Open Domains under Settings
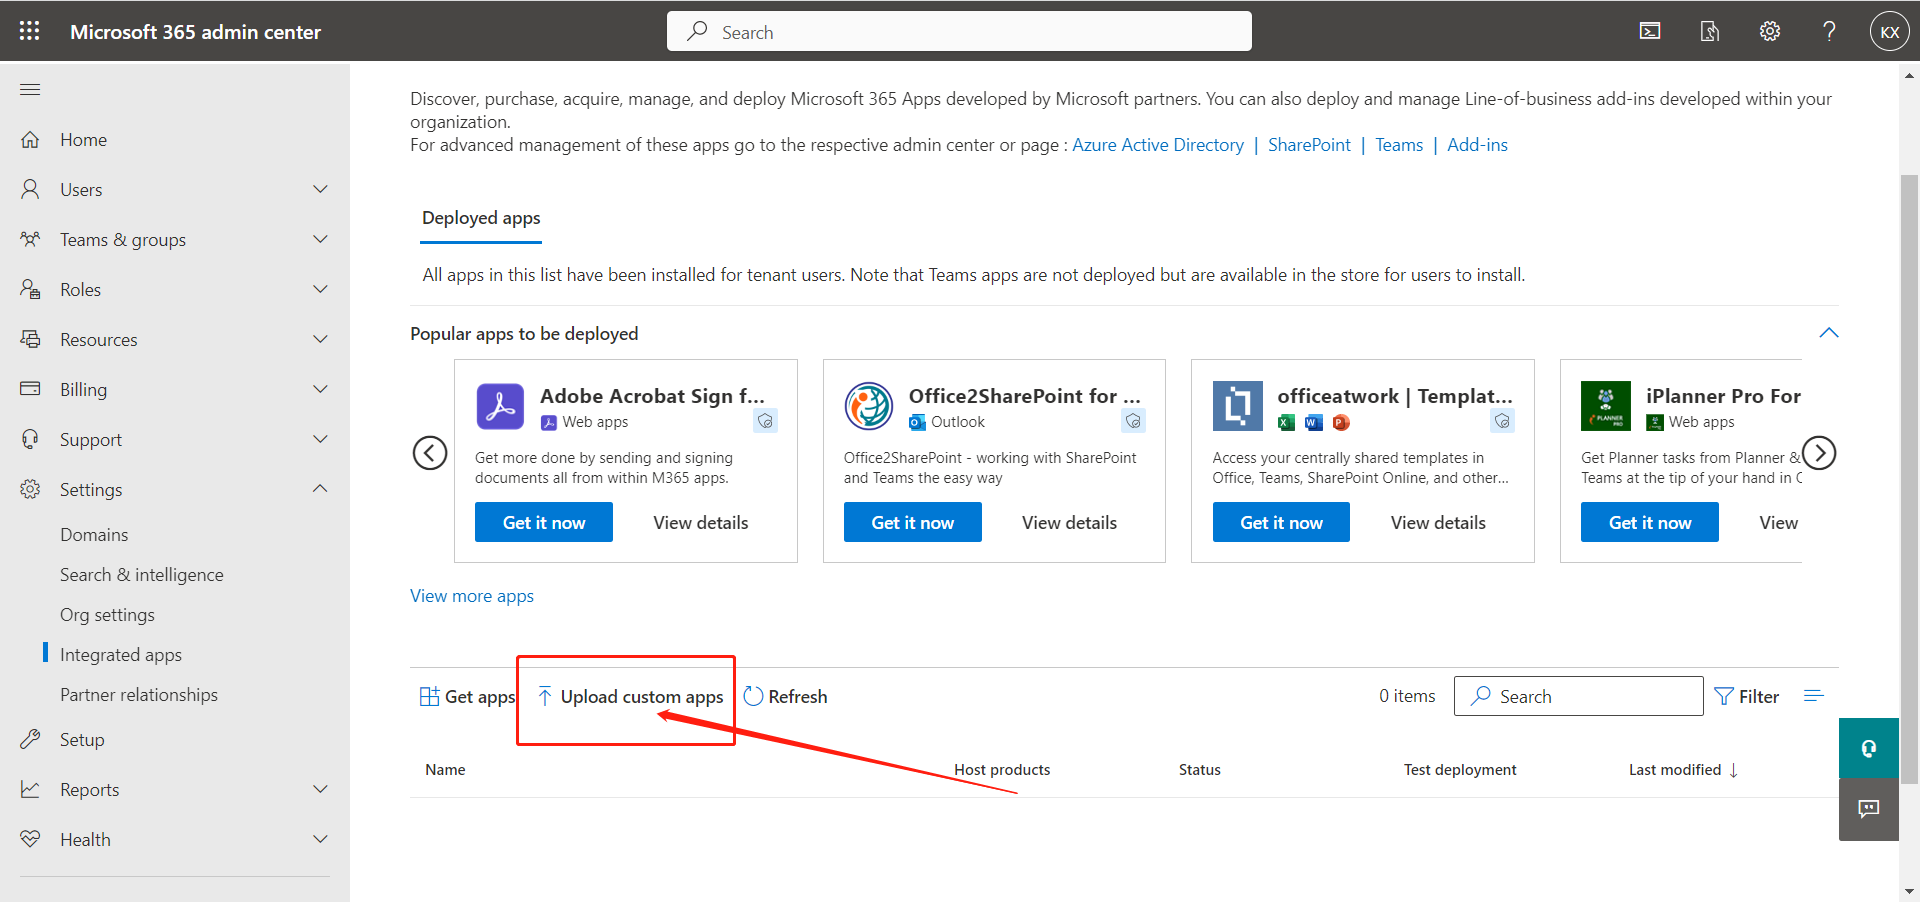 [x=94, y=535]
